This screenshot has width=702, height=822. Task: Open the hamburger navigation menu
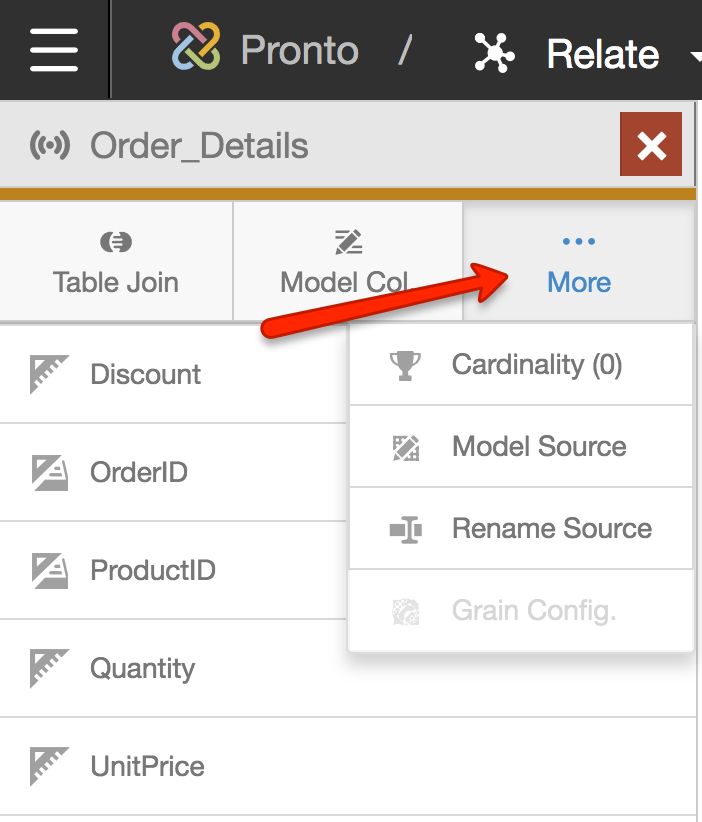(x=54, y=50)
